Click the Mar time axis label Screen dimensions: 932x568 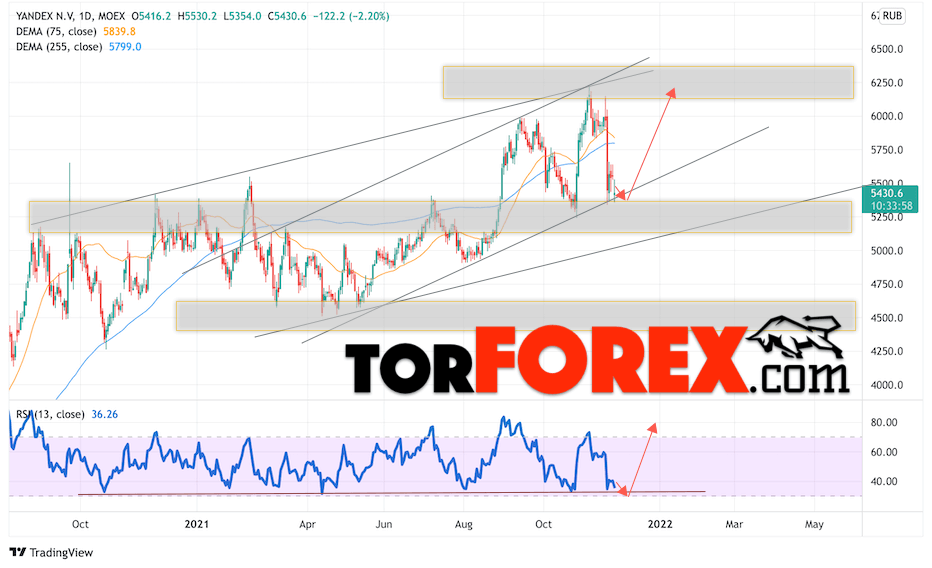click(735, 524)
